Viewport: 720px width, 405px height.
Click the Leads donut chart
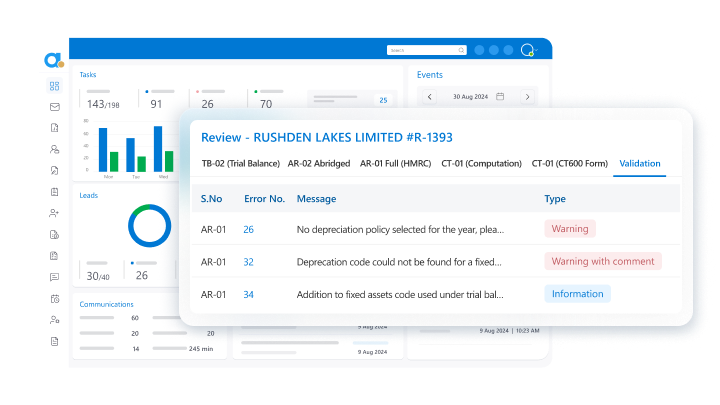click(x=150, y=226)
